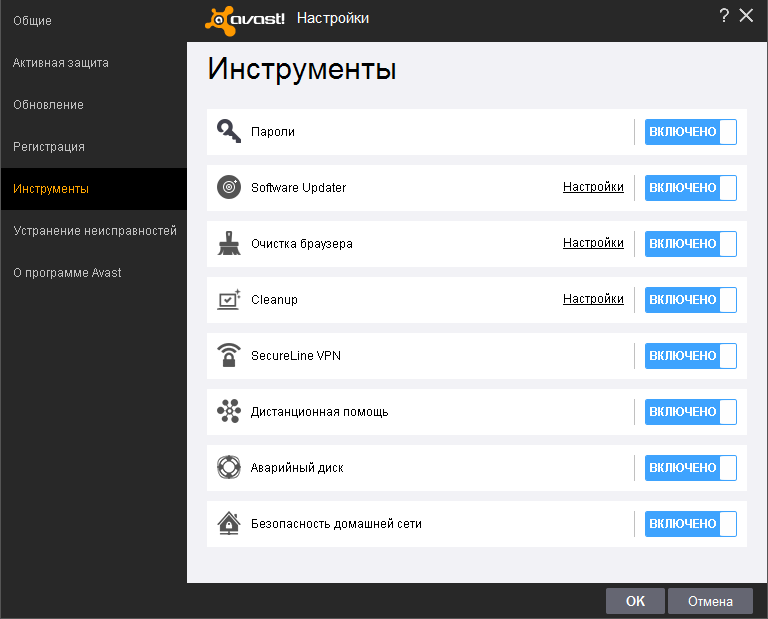Open the Общие settings section
Screen dimensions: 768x619
33,21
